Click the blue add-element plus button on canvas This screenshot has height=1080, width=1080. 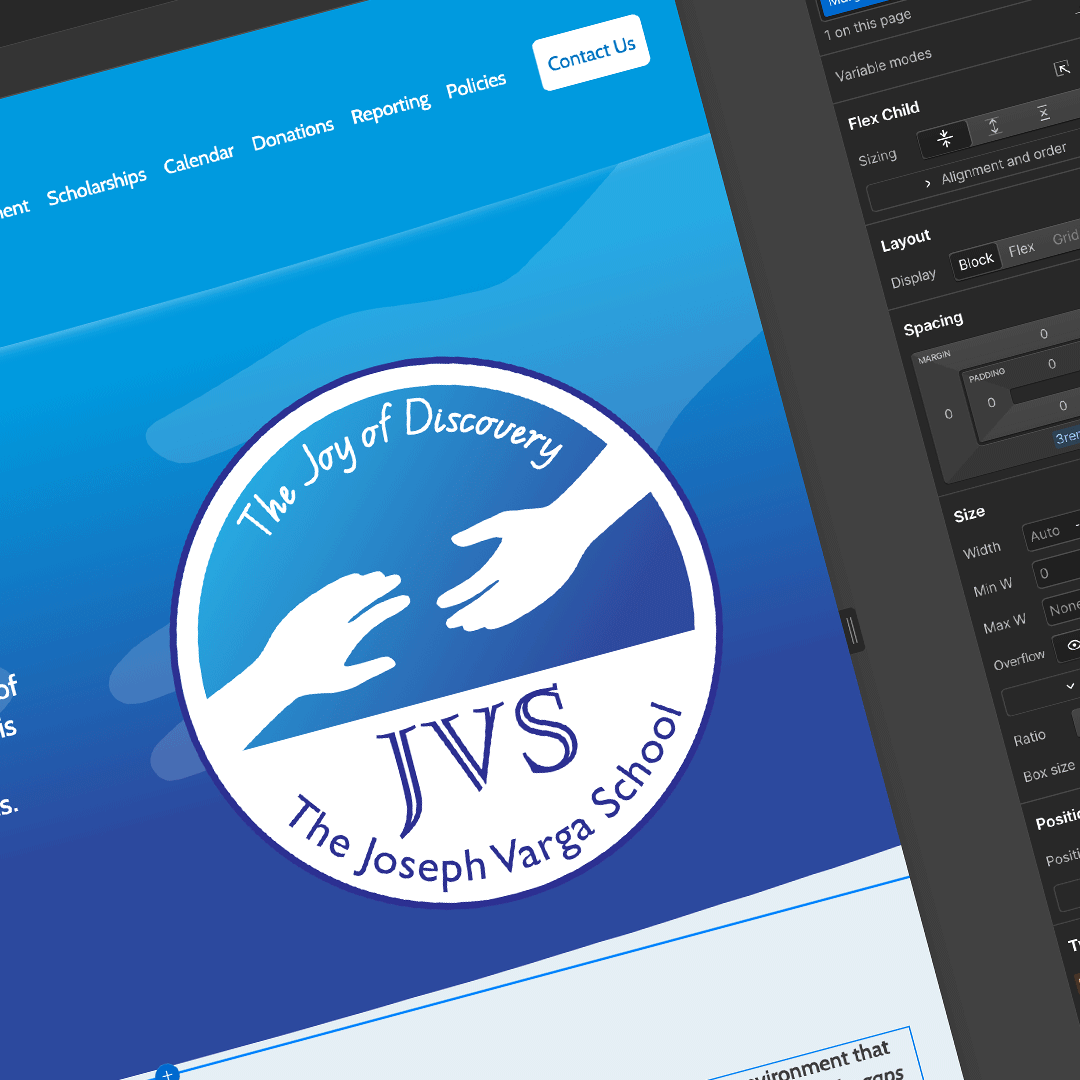pyautogui.click(x=167, y=1074)
